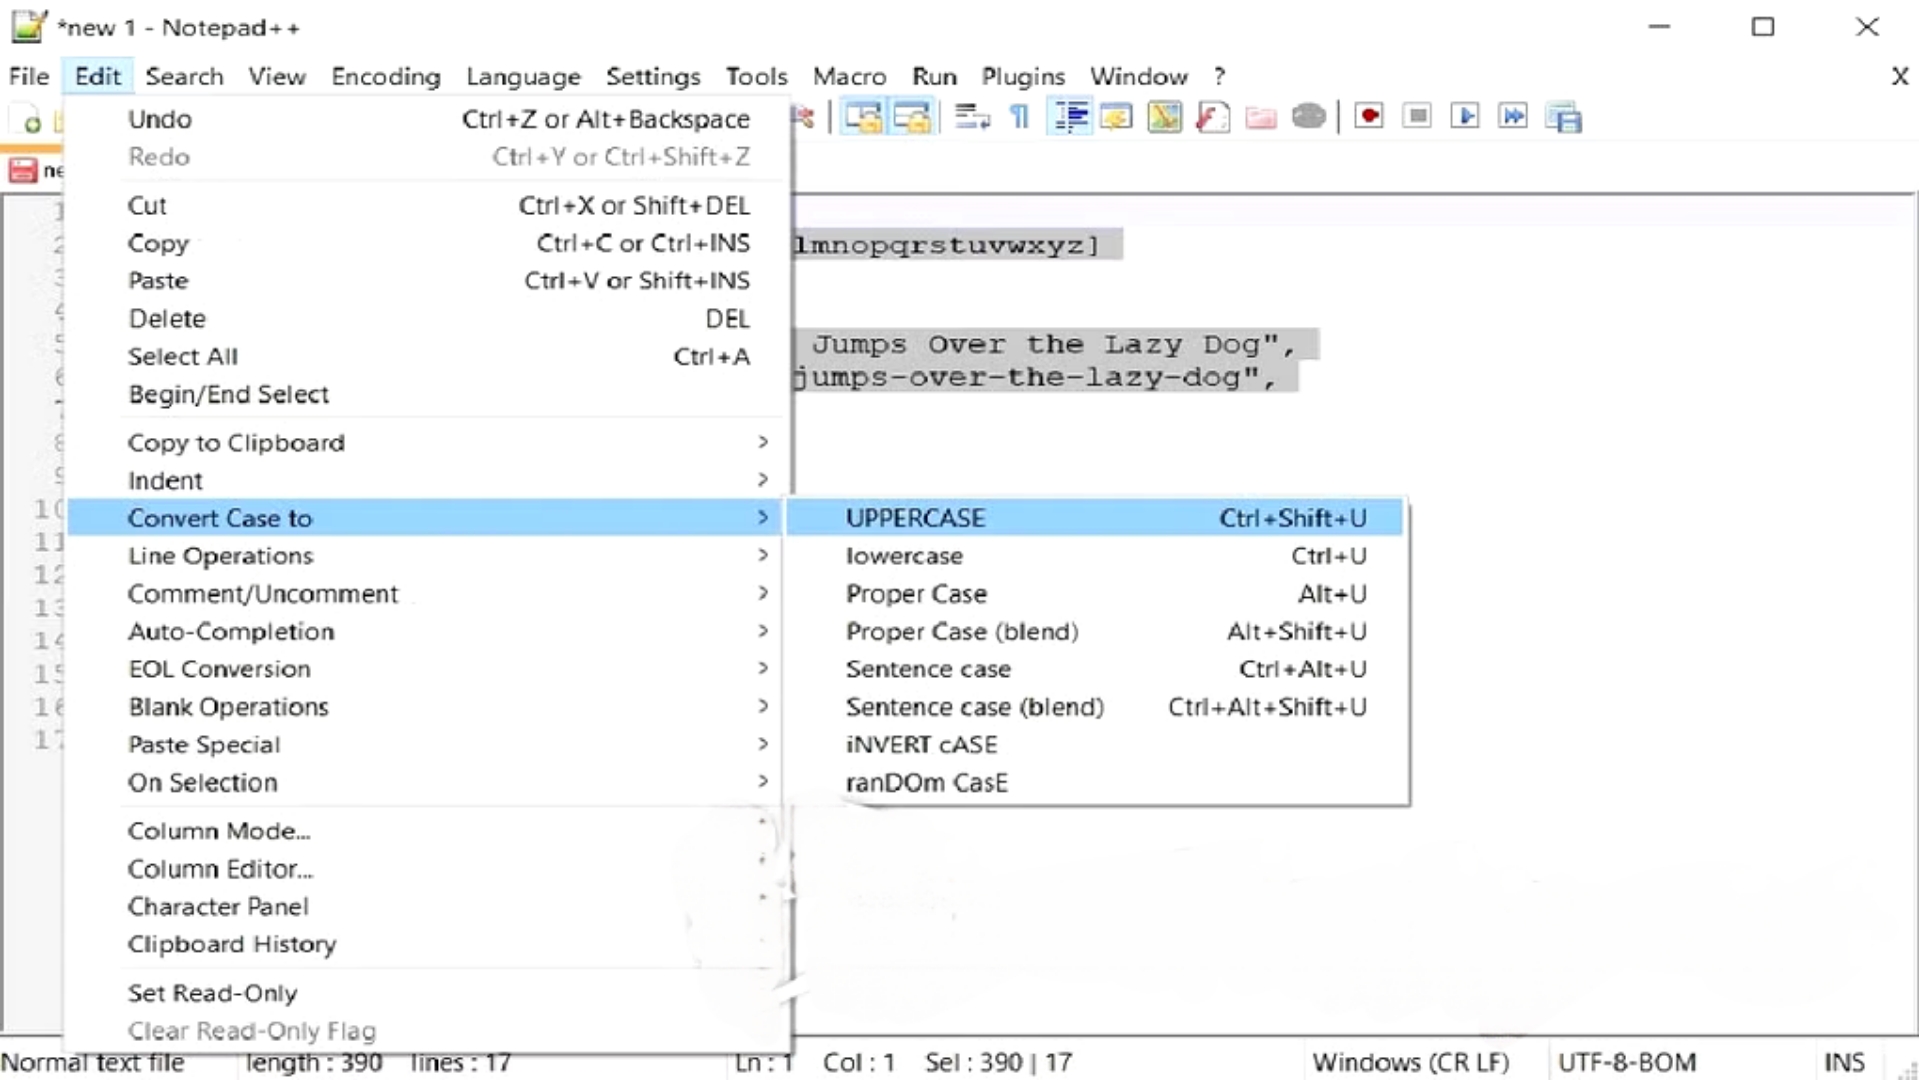Expand the Line Operations submenu

click(221, 556)
